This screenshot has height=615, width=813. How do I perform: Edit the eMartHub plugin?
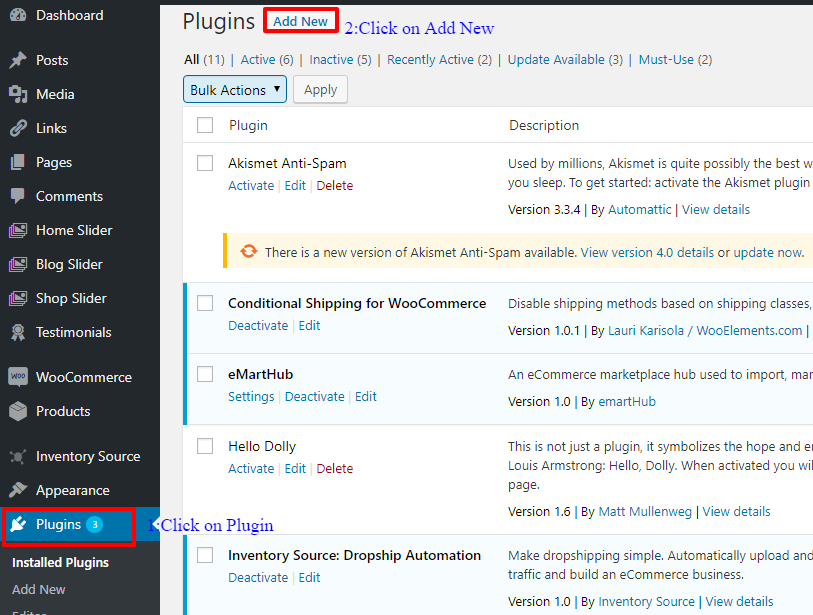(366, 397)
